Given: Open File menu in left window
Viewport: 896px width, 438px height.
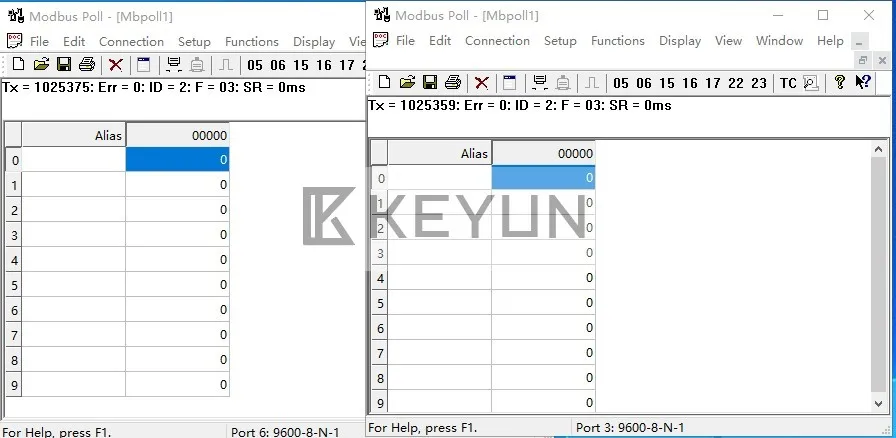Looking at the screenshot, I should tap(39, 42).
